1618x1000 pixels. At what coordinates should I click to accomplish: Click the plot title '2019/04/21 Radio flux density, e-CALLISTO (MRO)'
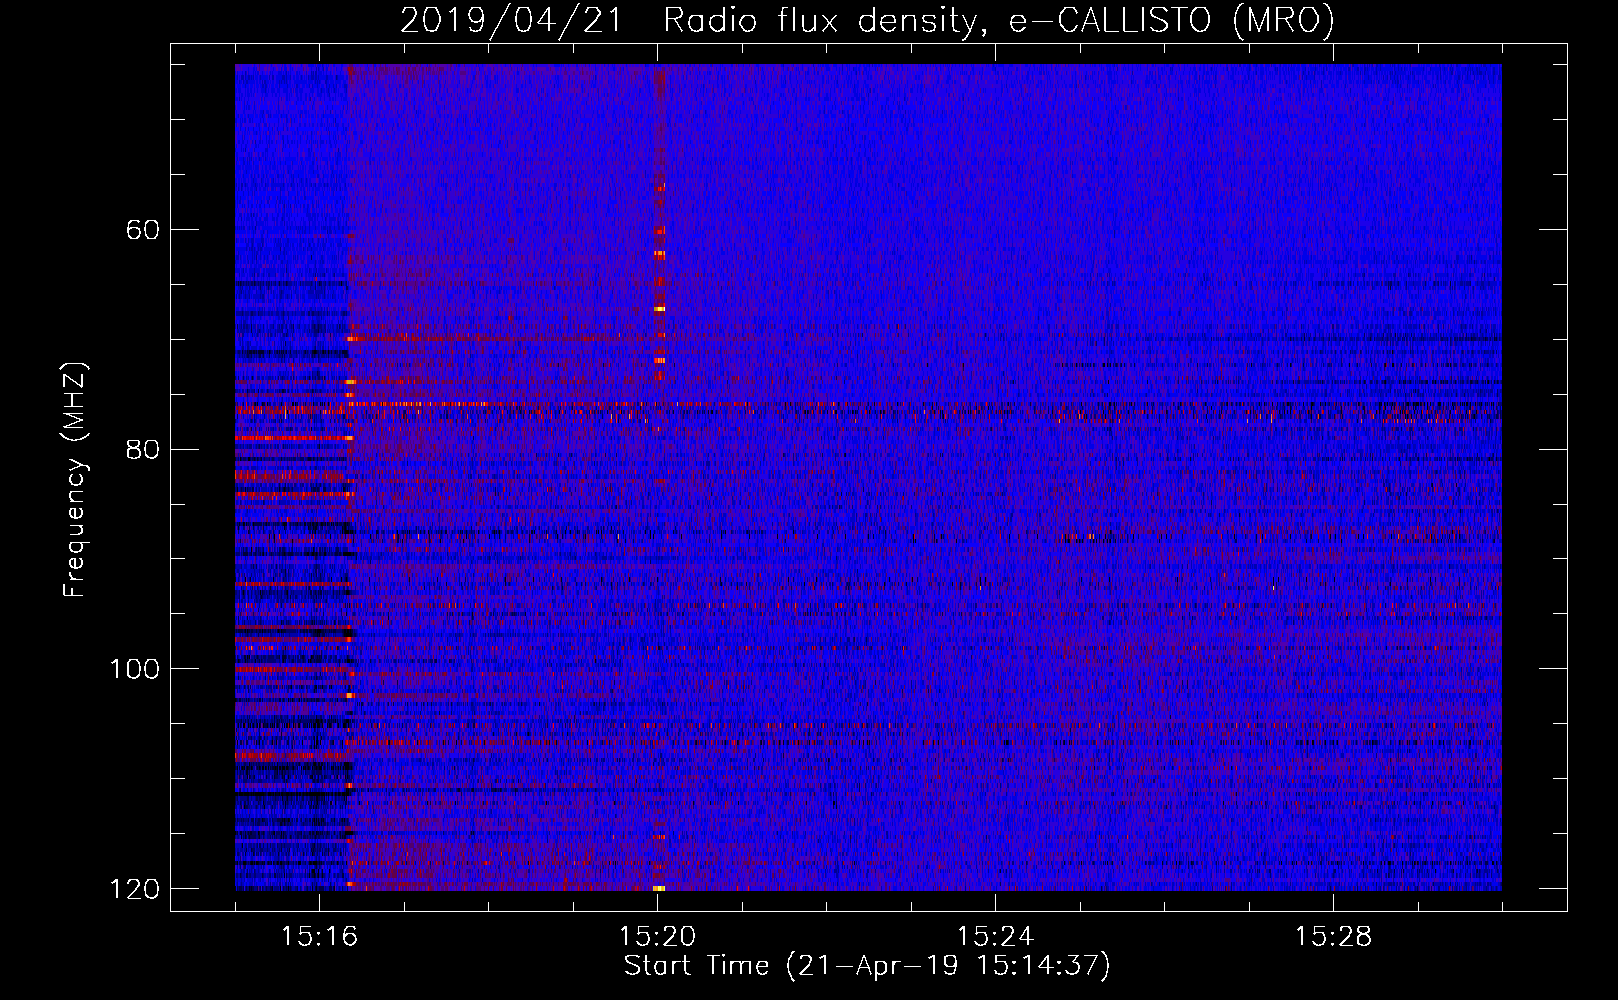coord(867,20)
